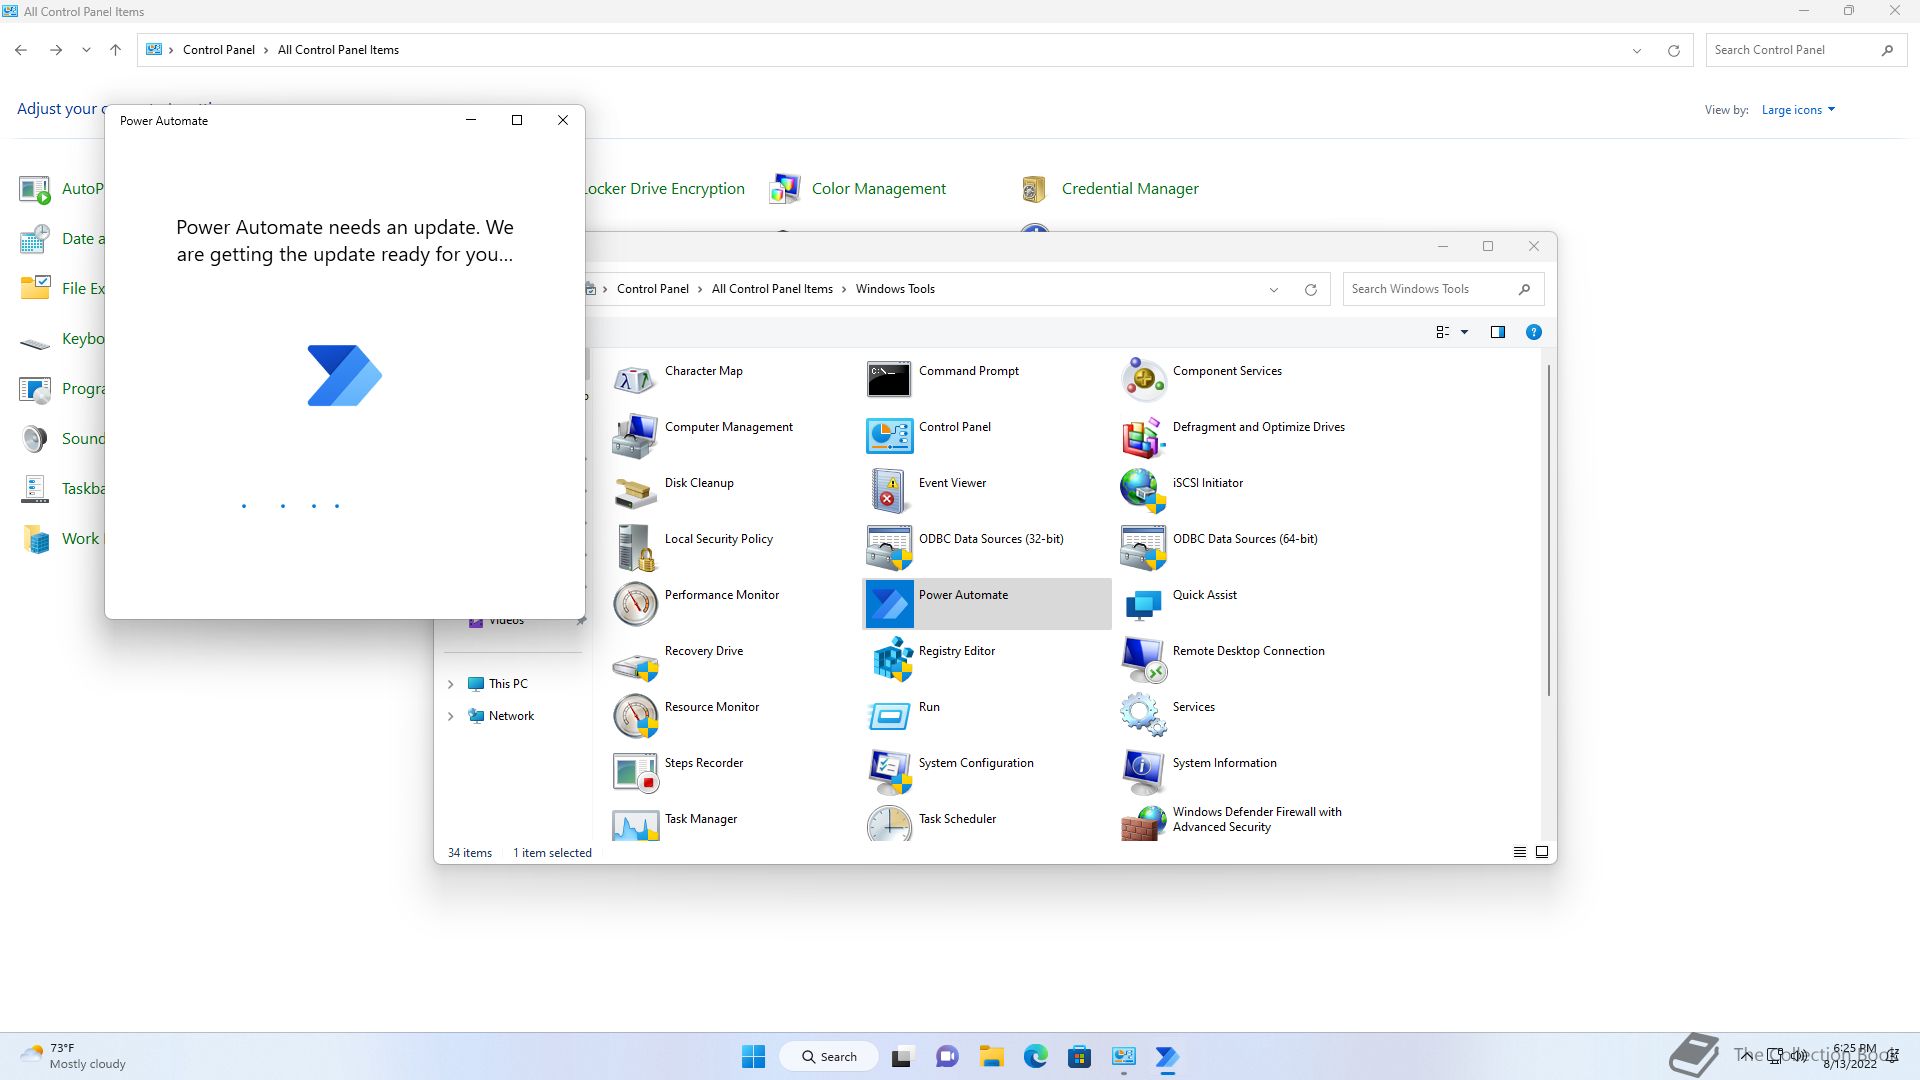This screenshot has height=1080, width=1920.
Task: Open Component Services icon
Action: tap(1143, 379)
